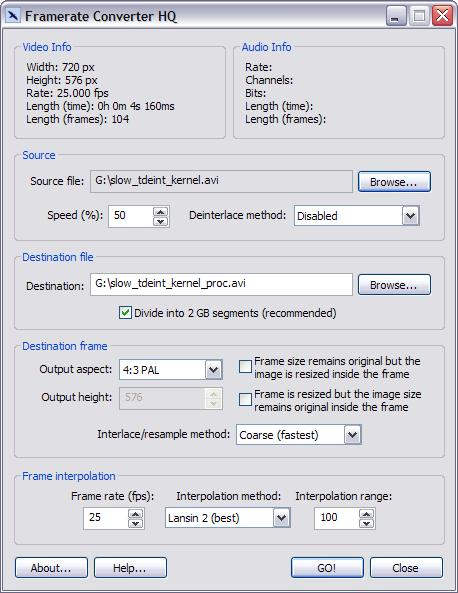Increase Interpolation range with up arrow
Viewport: 458px width, 593px height.
click(366, 514)
